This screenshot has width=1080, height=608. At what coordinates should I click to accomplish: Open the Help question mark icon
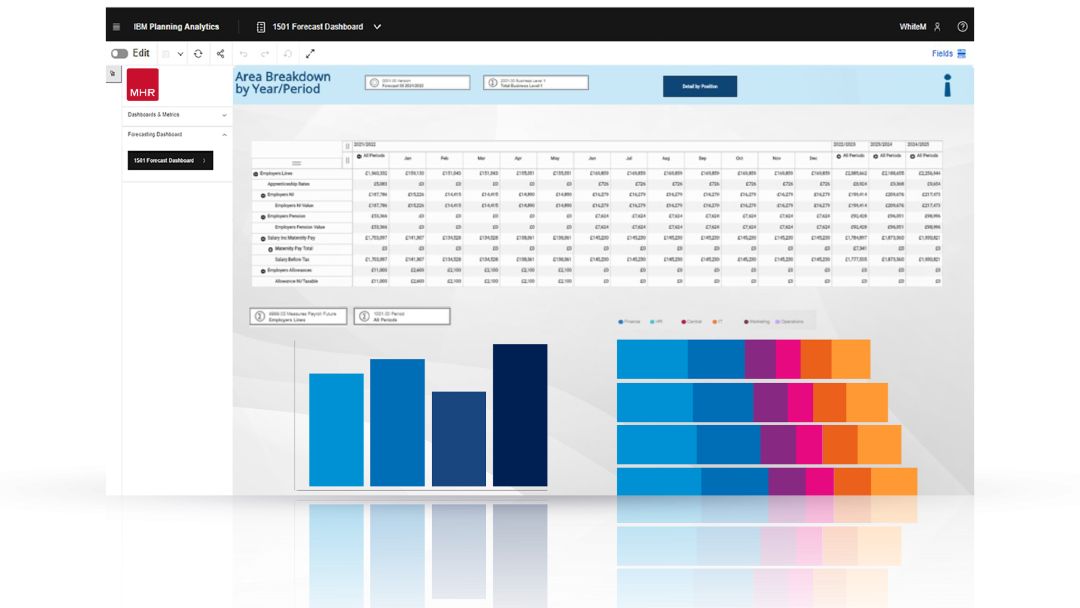click(962, 27)
